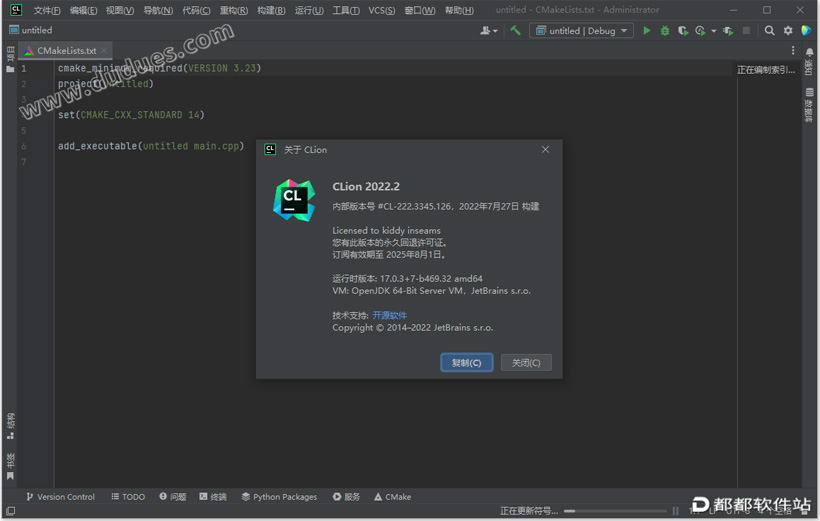This screenshot has width=820, height=521.
Task: Run the untitled configuration with green play
Action: coord(647,30)
